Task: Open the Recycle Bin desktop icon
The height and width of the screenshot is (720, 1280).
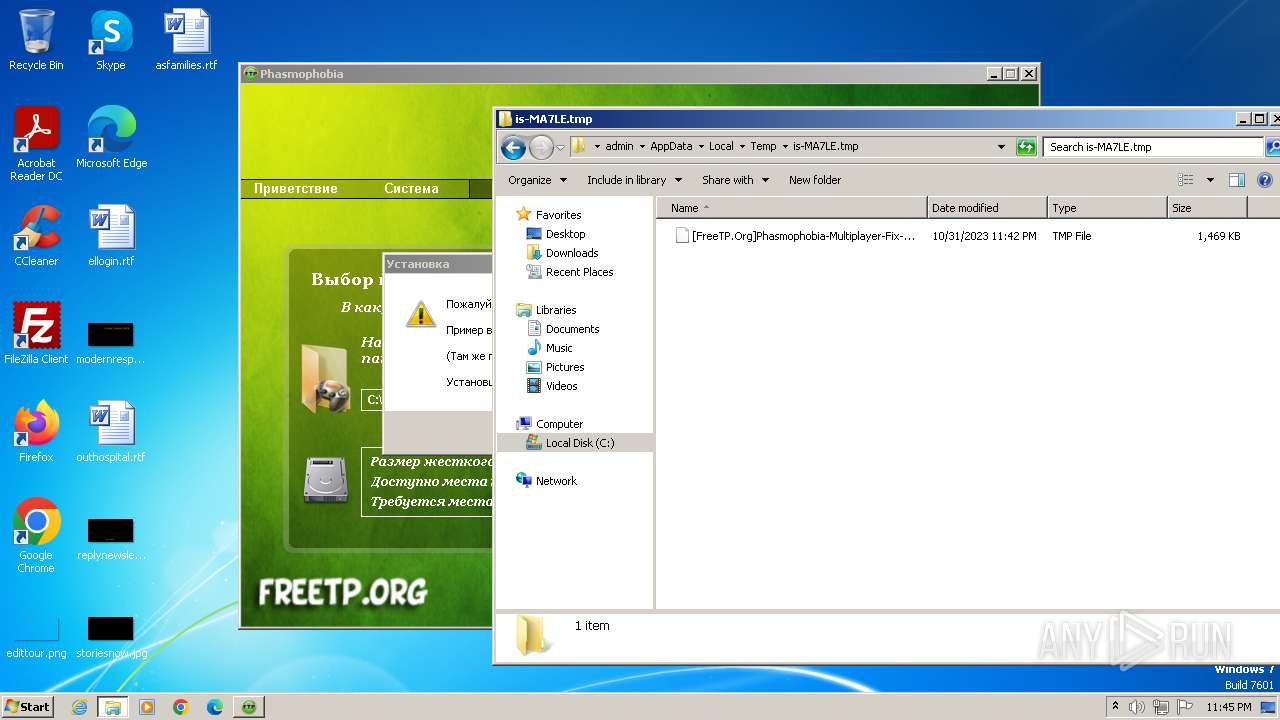Action: [36, 40]
